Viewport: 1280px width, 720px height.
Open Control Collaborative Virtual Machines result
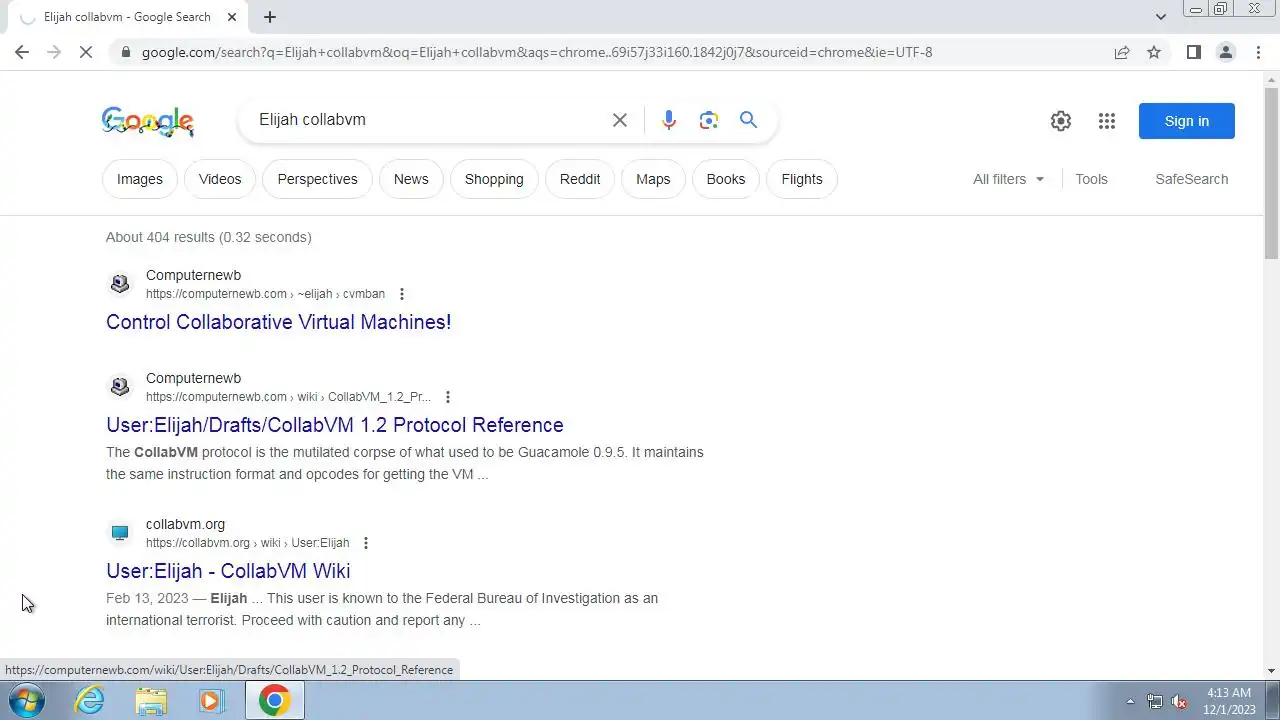[x=279, y=322]
